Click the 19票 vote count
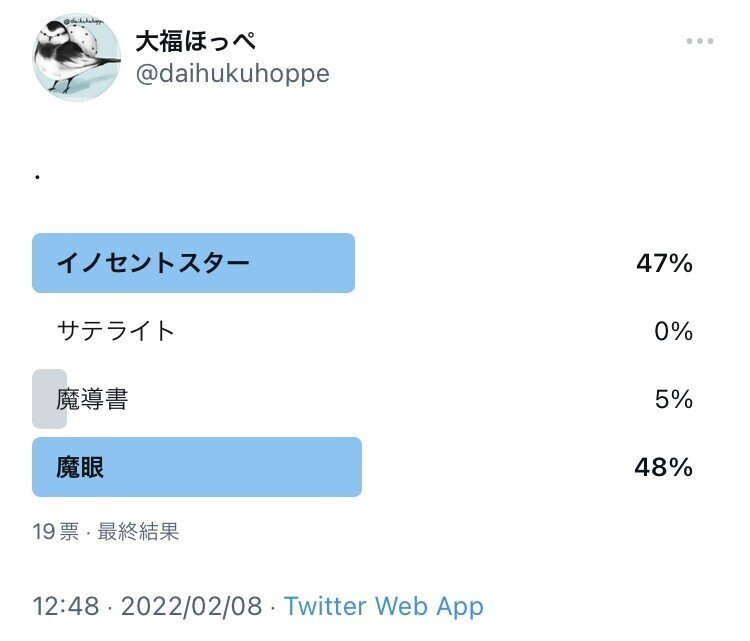 [55, 532]
